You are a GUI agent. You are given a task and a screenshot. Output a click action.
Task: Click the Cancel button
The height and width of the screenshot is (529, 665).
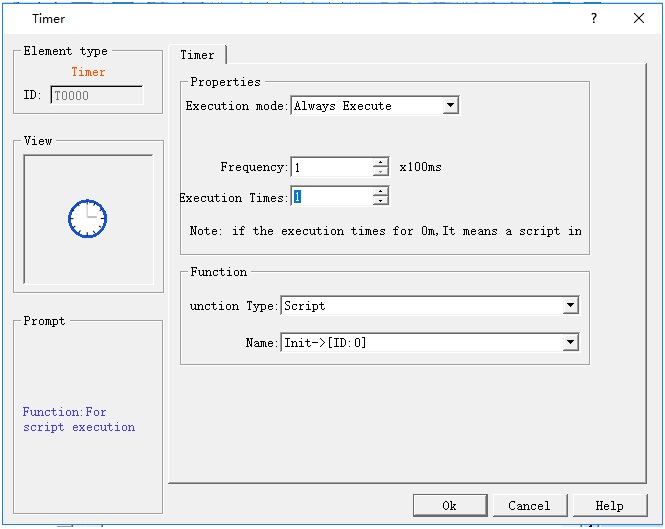(x=528, y=506)
